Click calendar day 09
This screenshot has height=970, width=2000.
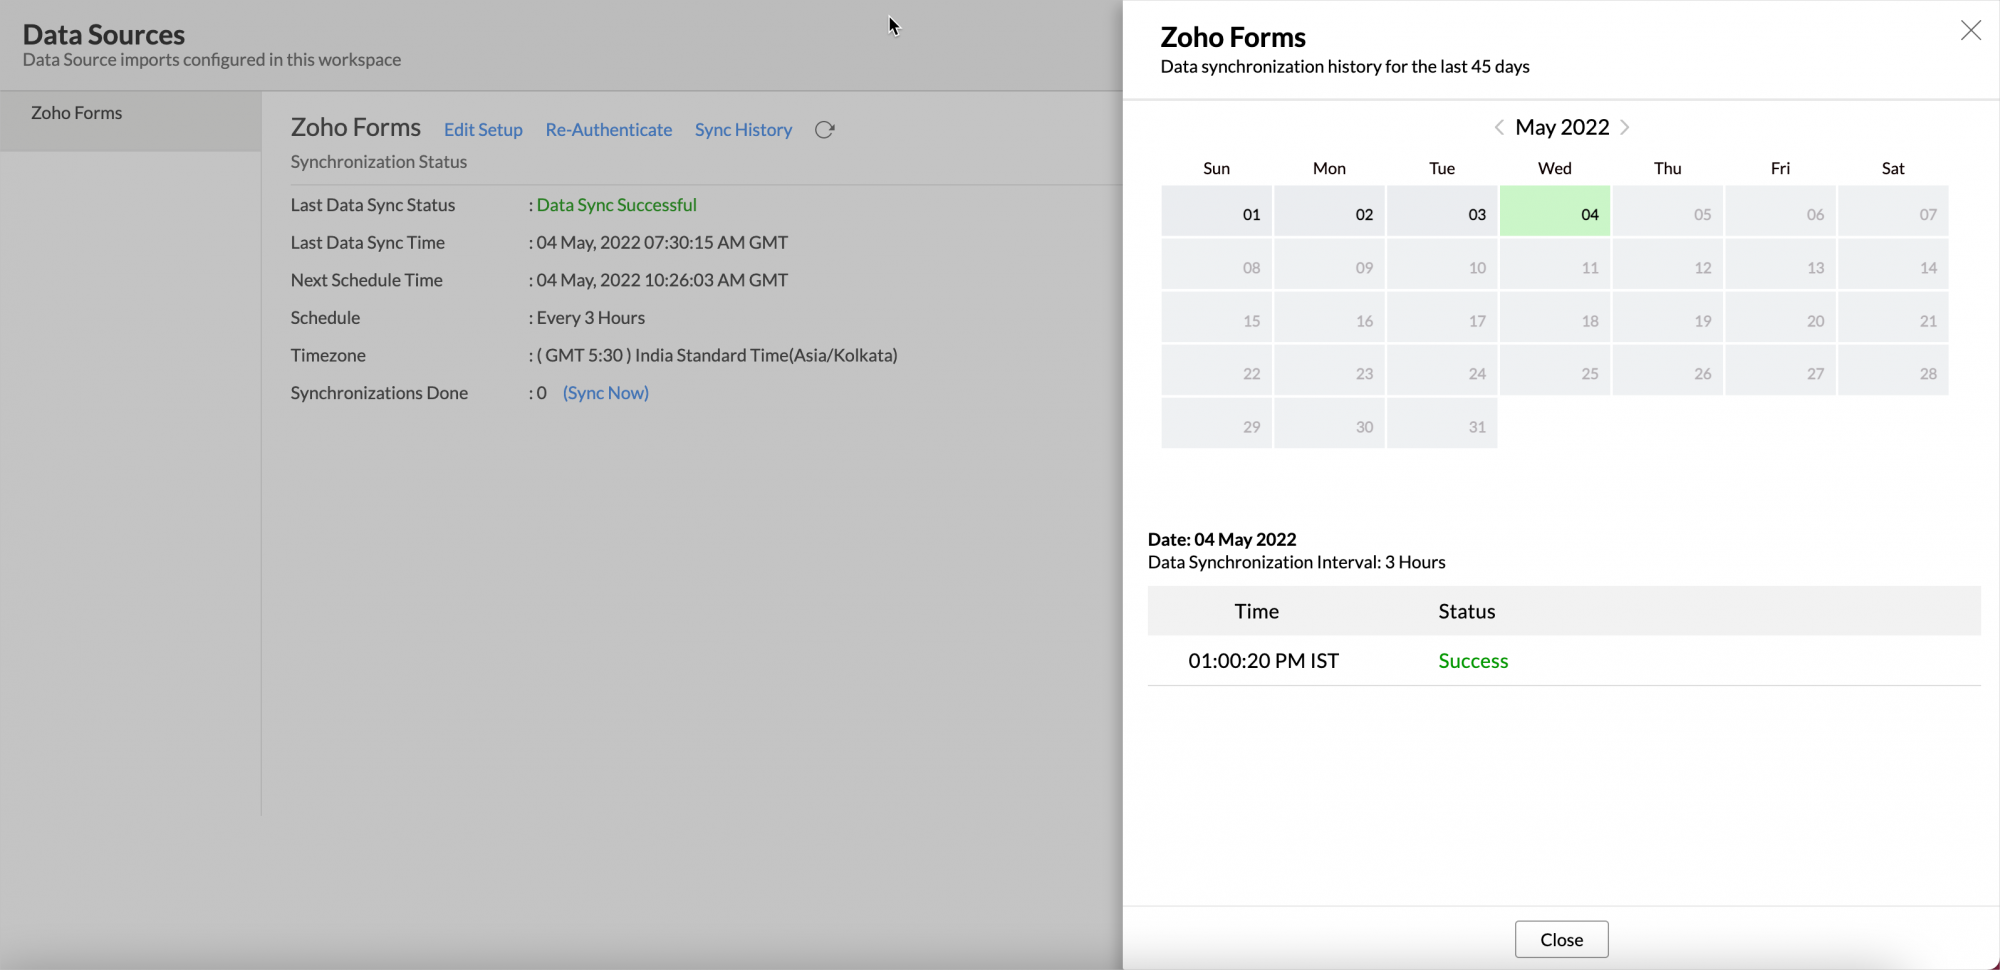pyautogui.click(x=1329, y=265)
